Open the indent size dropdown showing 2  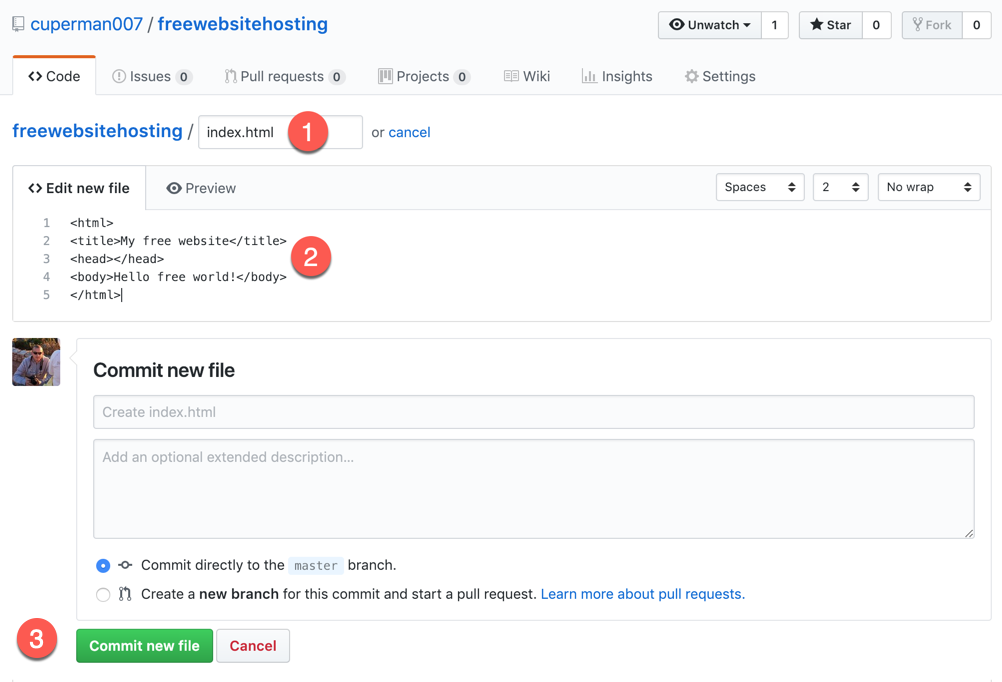click(840, 187)
